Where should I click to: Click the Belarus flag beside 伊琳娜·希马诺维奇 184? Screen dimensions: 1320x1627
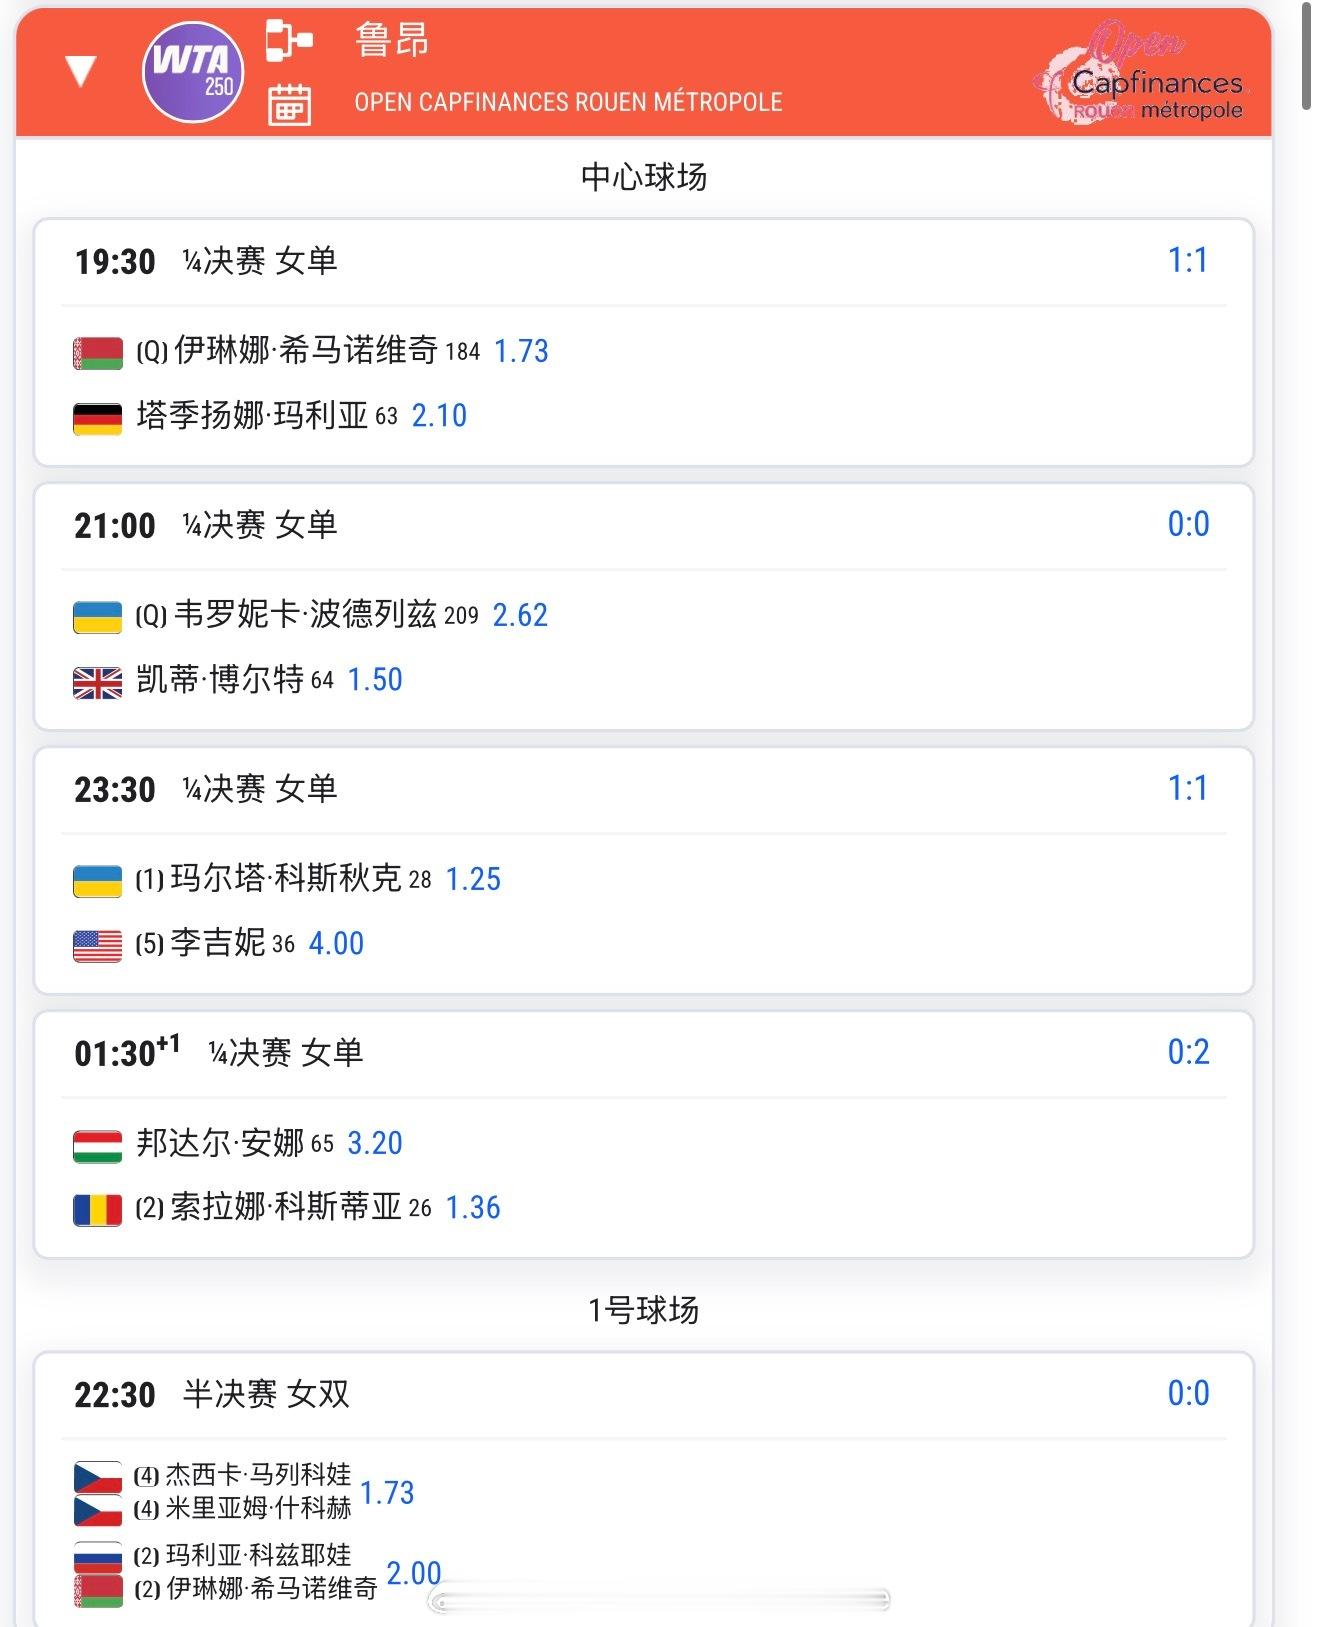point(98,353)
